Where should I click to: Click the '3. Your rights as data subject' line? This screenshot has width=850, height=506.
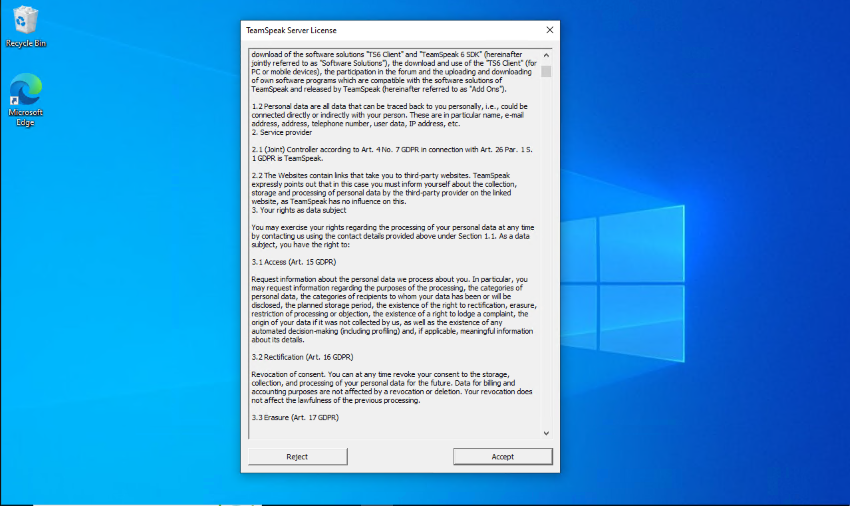[x=299, y=209]
